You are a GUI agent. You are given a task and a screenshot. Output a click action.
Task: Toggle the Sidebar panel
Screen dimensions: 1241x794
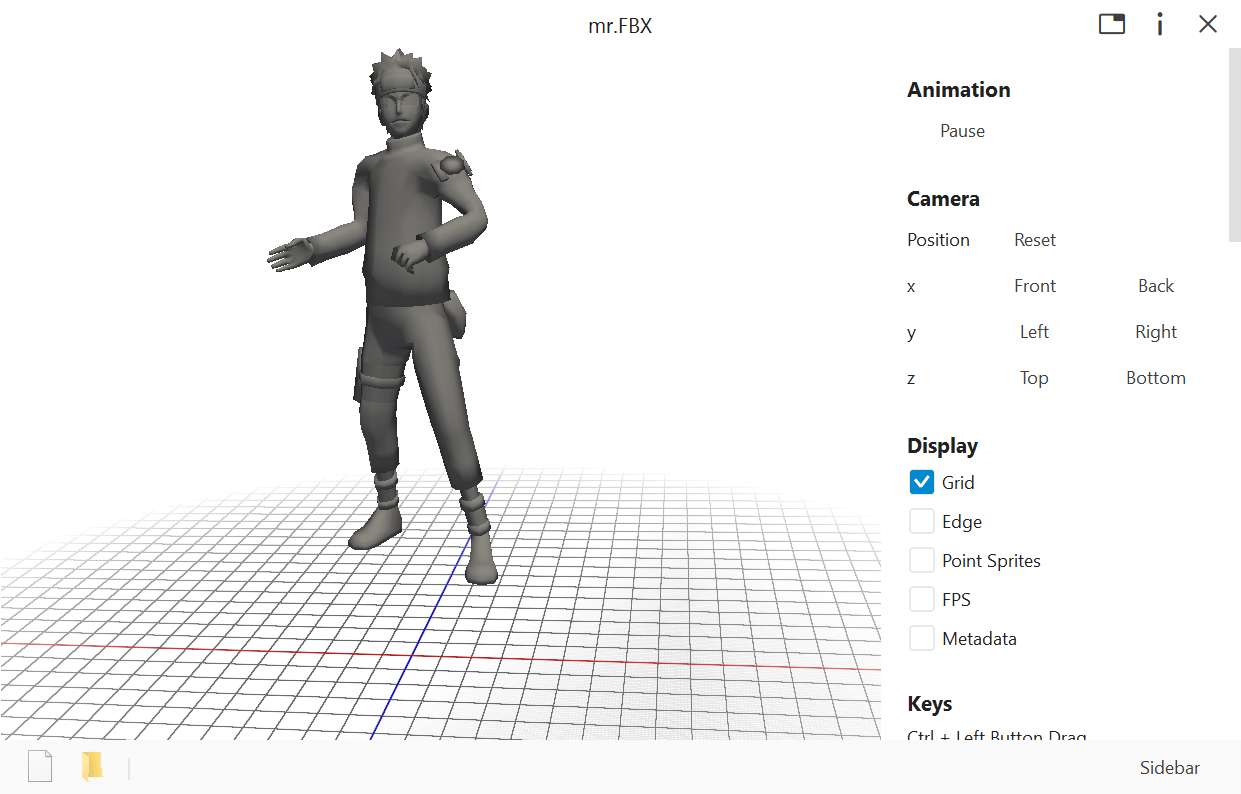click(x=1169, y=767)
